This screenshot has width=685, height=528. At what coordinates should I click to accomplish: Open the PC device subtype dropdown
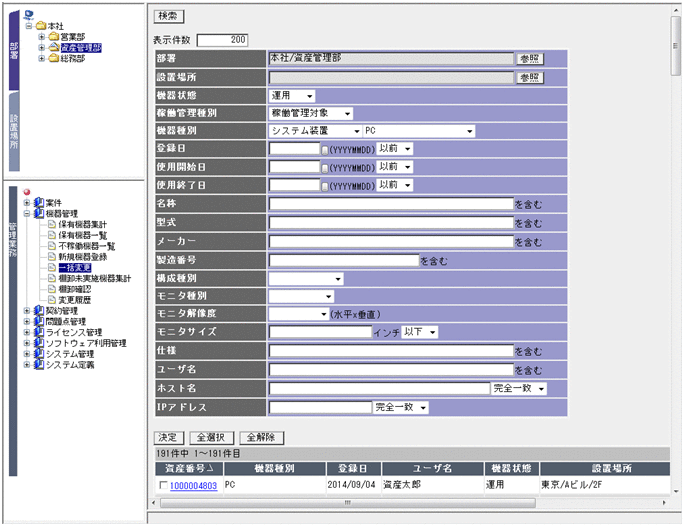(x=419, y=131)
